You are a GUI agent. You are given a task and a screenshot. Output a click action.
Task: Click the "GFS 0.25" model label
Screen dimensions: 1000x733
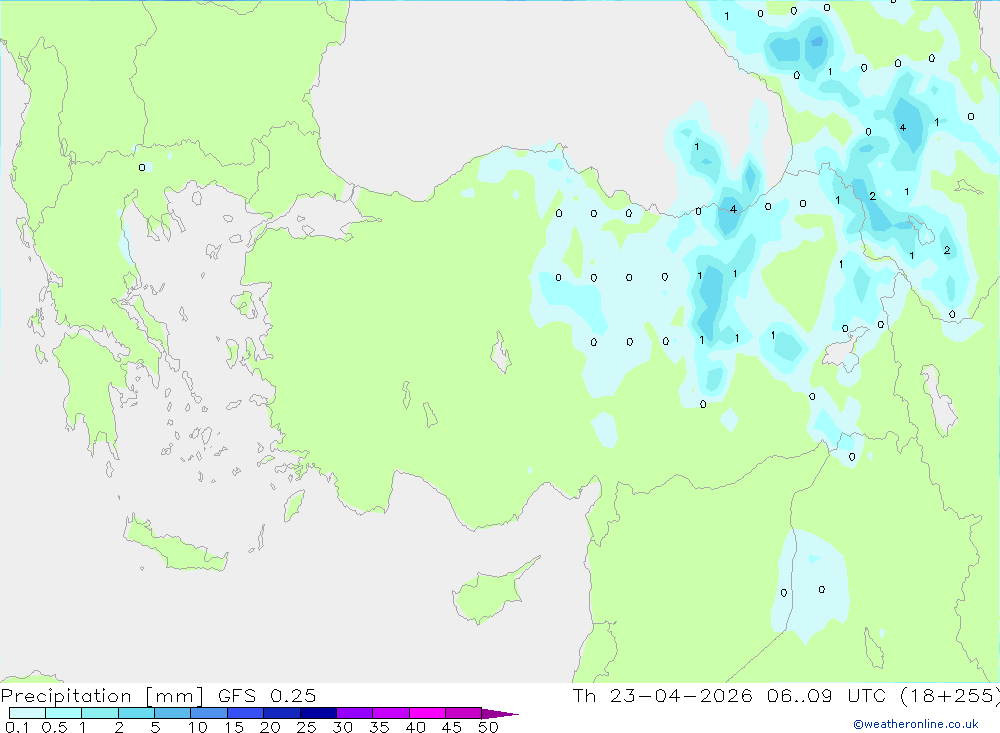[267, 695]
